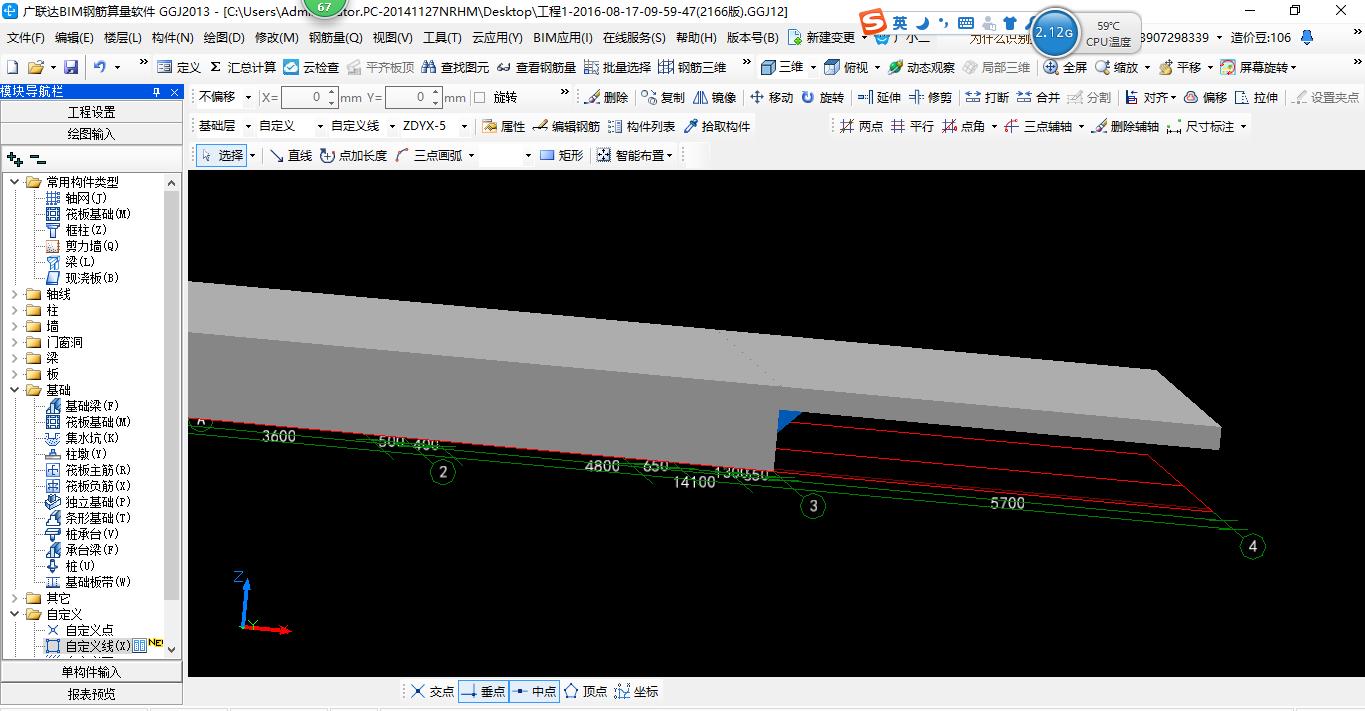Screen dimensions: 1365x711
Task: Click the 新建变更 button
Action: pos(822,37)
